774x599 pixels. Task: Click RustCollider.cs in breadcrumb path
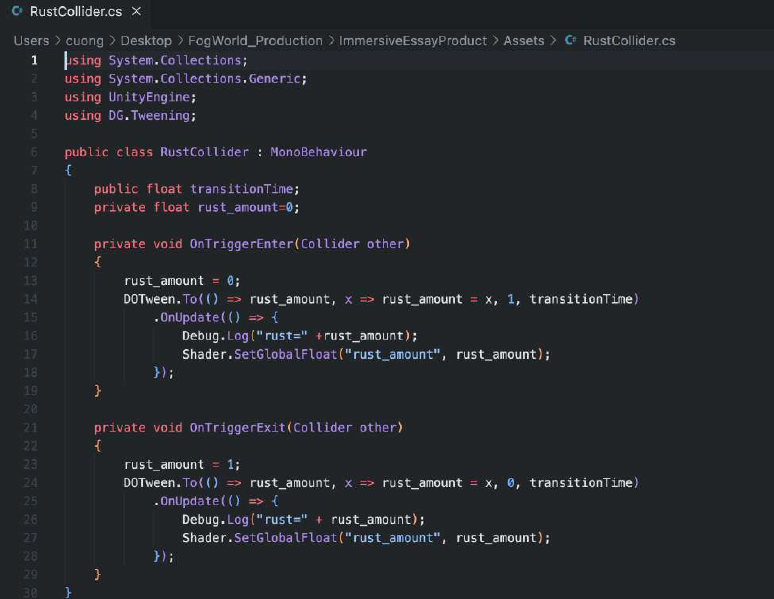[629, 40]
